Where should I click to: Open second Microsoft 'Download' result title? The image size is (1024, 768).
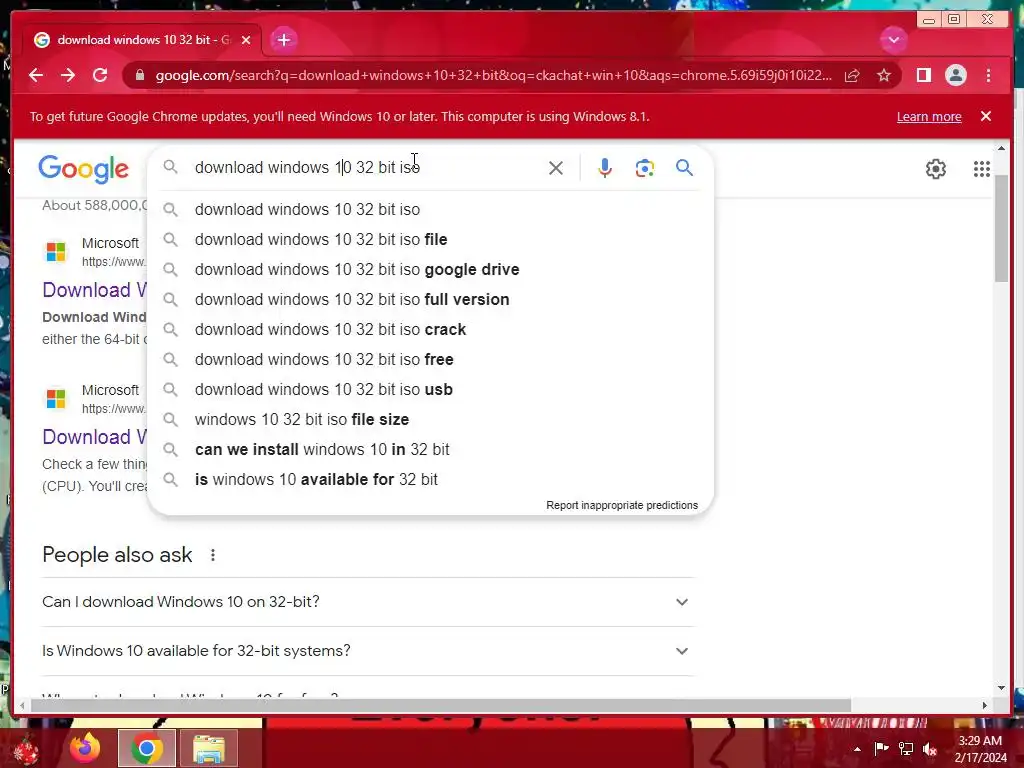coord(95,437)
